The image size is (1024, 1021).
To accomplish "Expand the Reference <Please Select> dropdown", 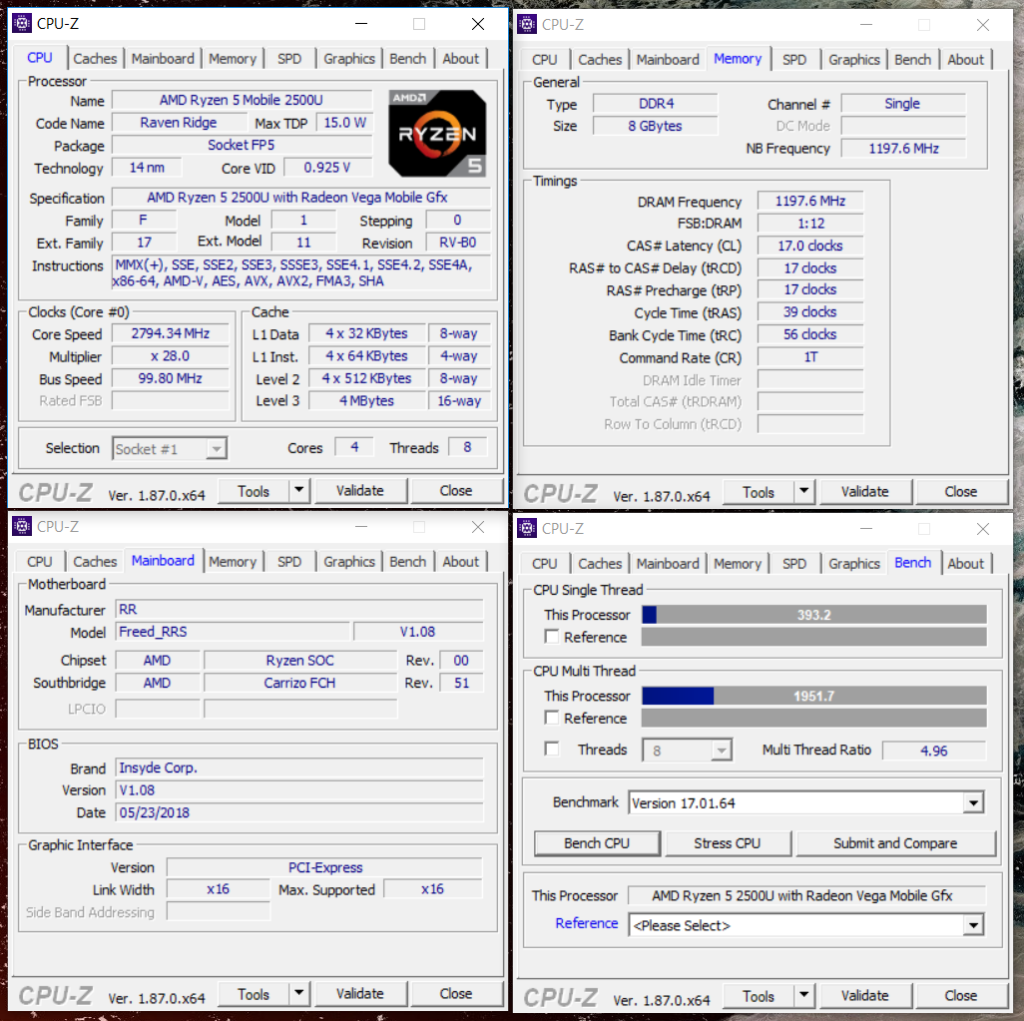I will tap(972, 925).
